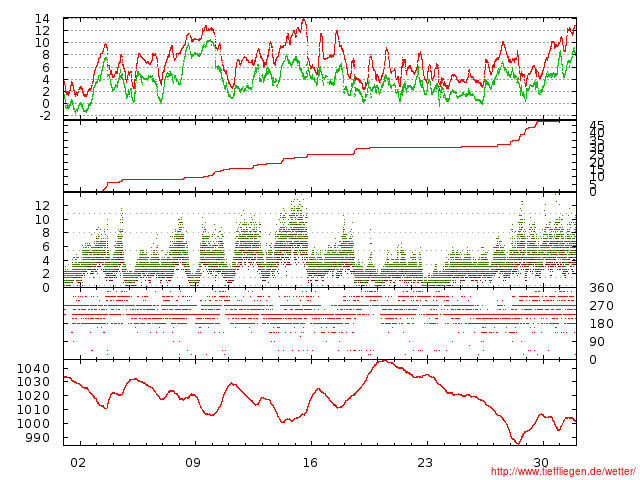Select date label 23 on the time axis
The height and width of the screenshot is (480, 640).
click(425, 463)
